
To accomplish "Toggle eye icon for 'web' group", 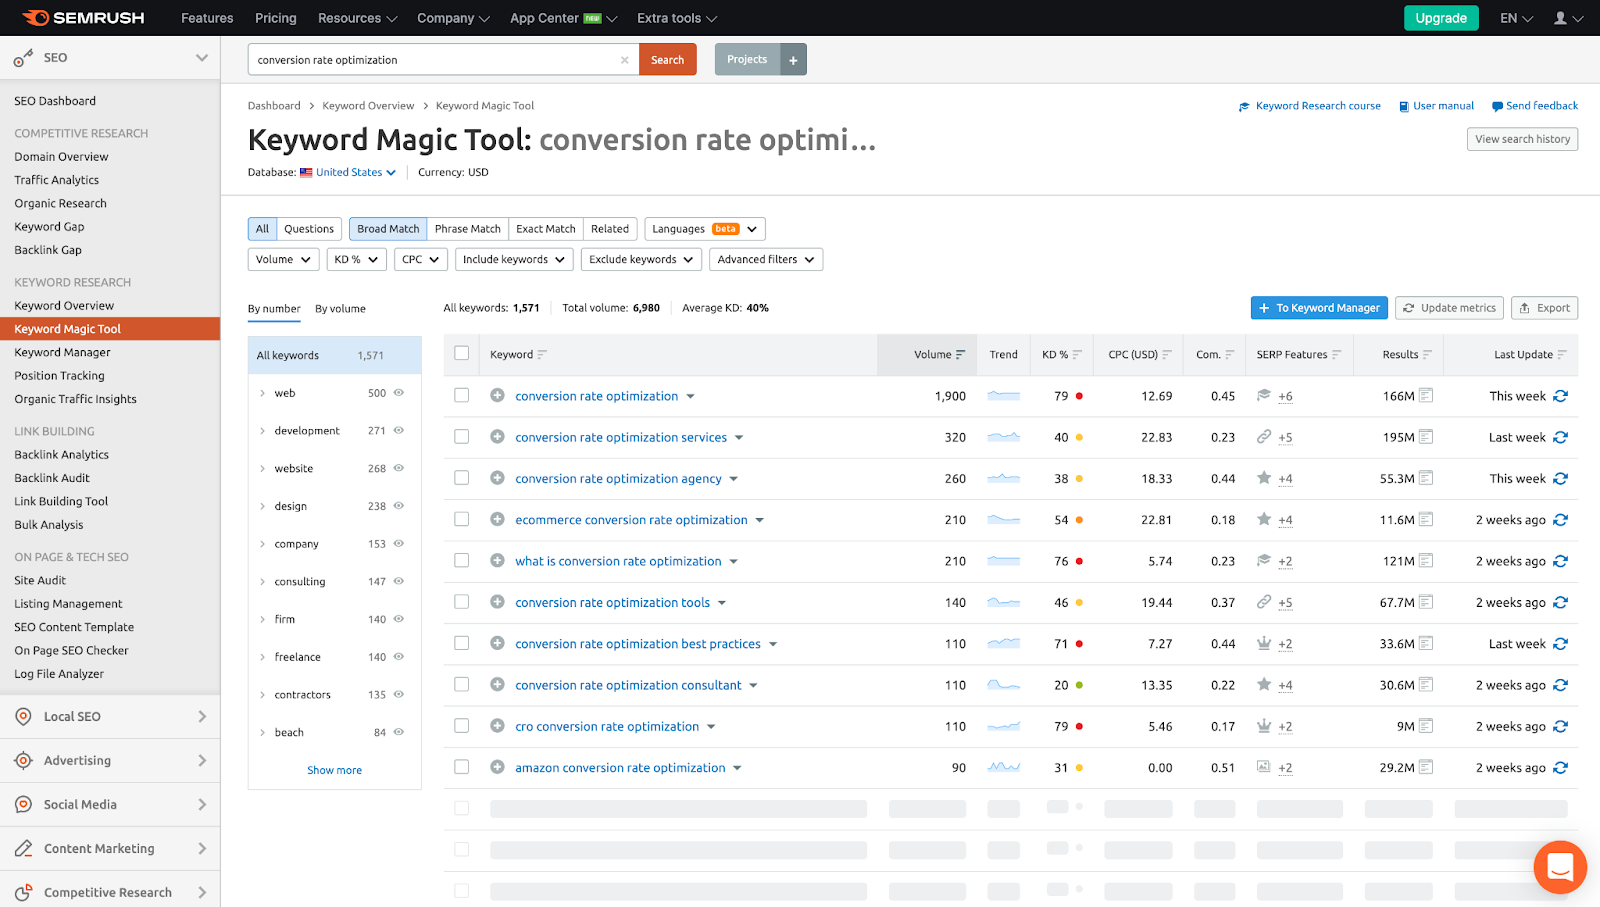I will pos(399,393).
